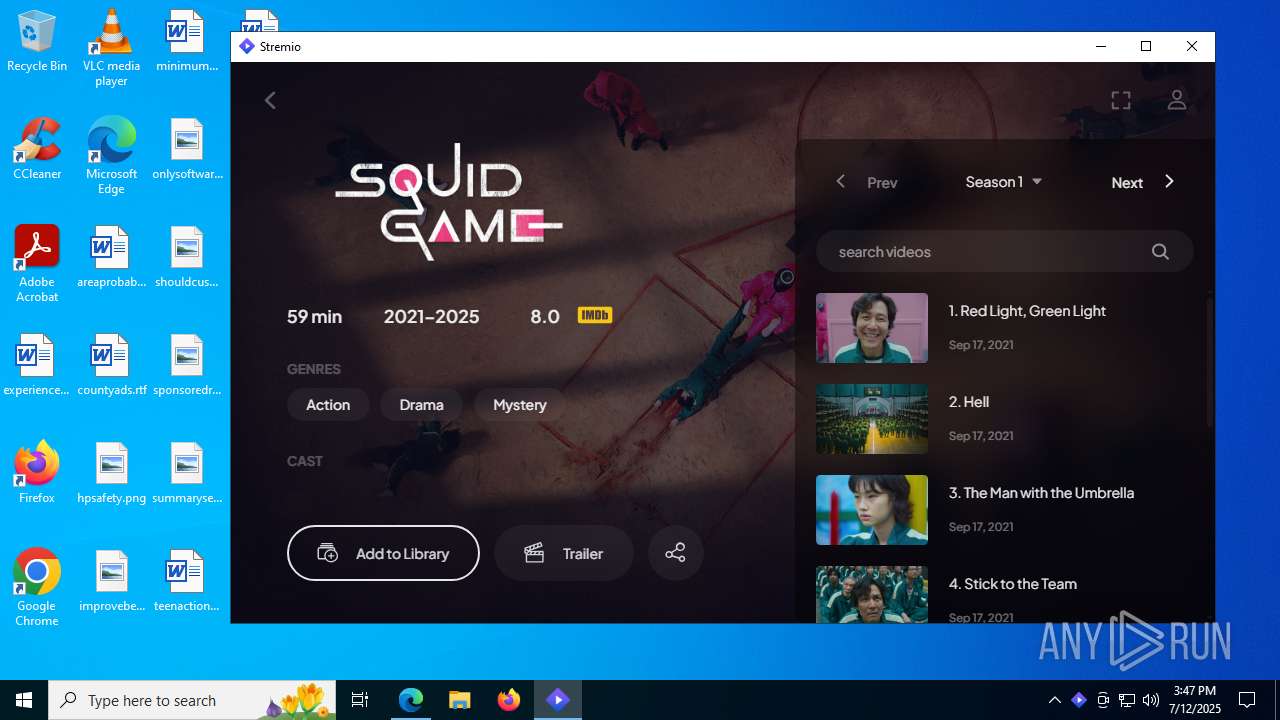Click the taskbar search box
1280x720 pixels.
point(194,700)
